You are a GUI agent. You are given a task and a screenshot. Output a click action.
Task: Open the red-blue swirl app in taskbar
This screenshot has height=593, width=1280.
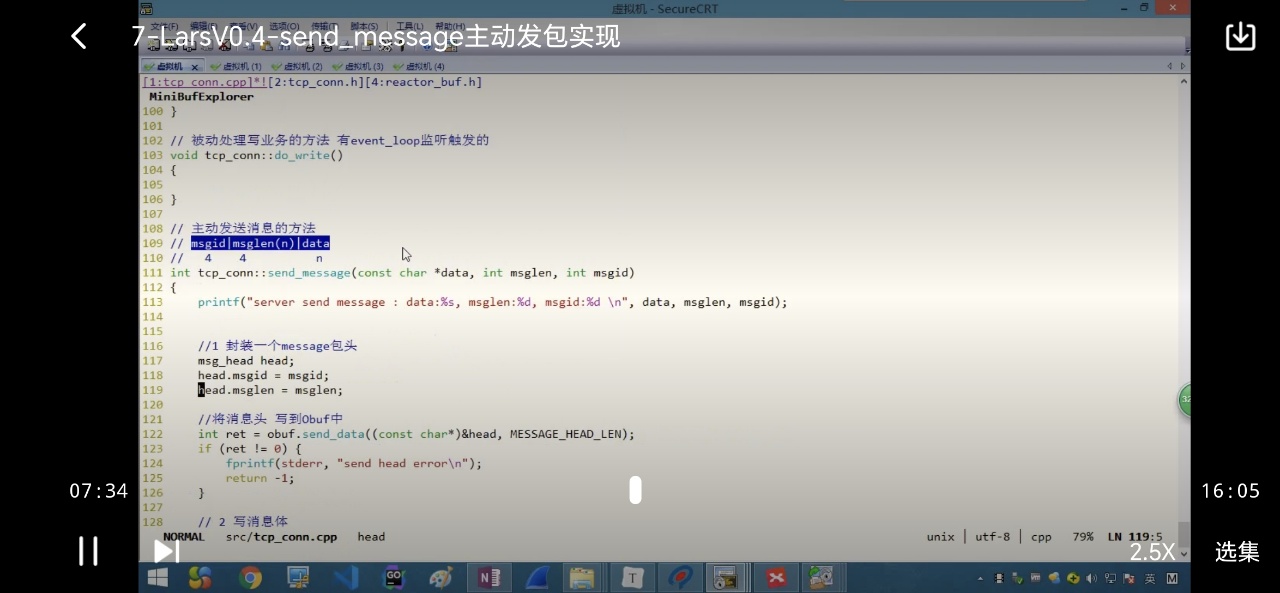pos(681,578)
